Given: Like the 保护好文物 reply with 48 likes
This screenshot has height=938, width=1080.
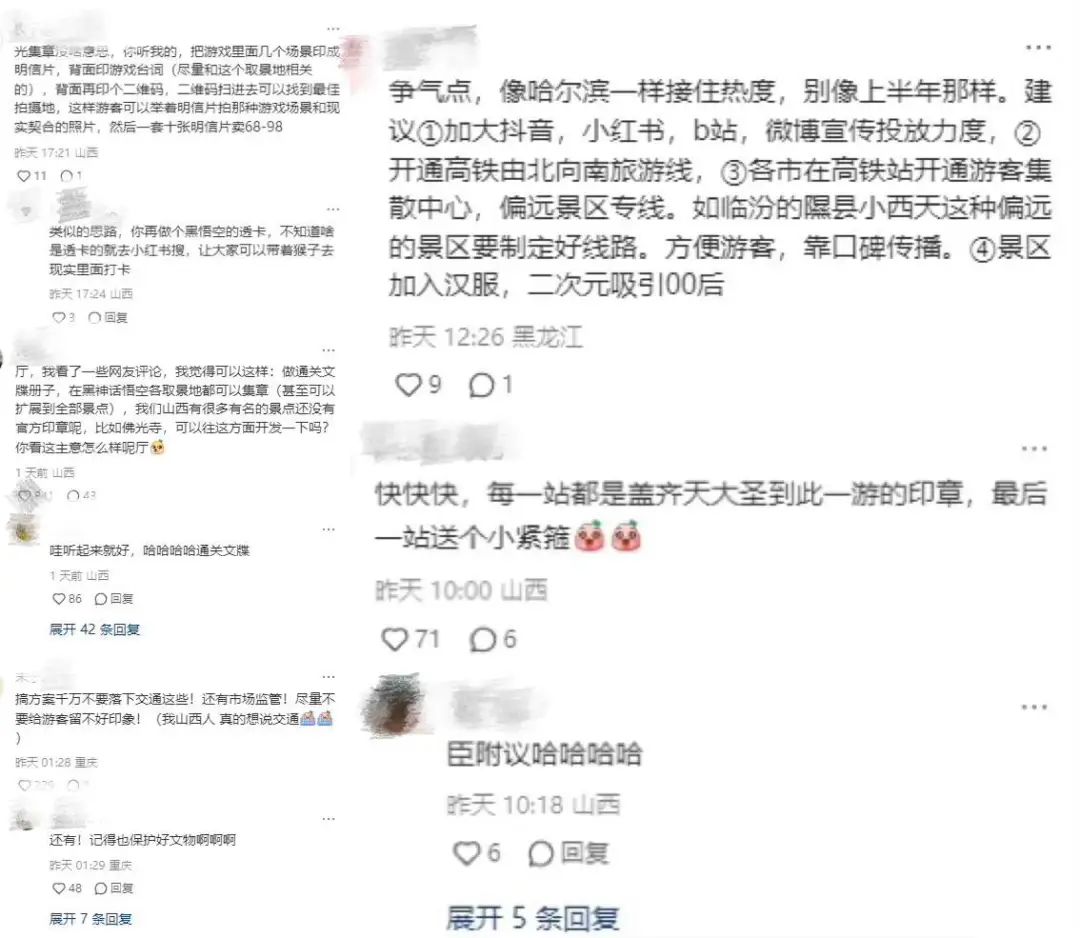Looking at the screenshot, I should click(59, 888).
